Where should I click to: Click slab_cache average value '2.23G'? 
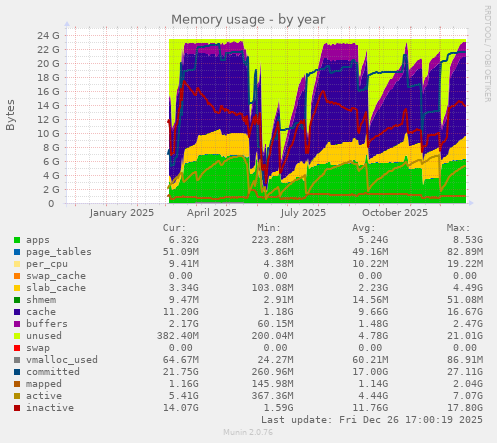point(373,288)
